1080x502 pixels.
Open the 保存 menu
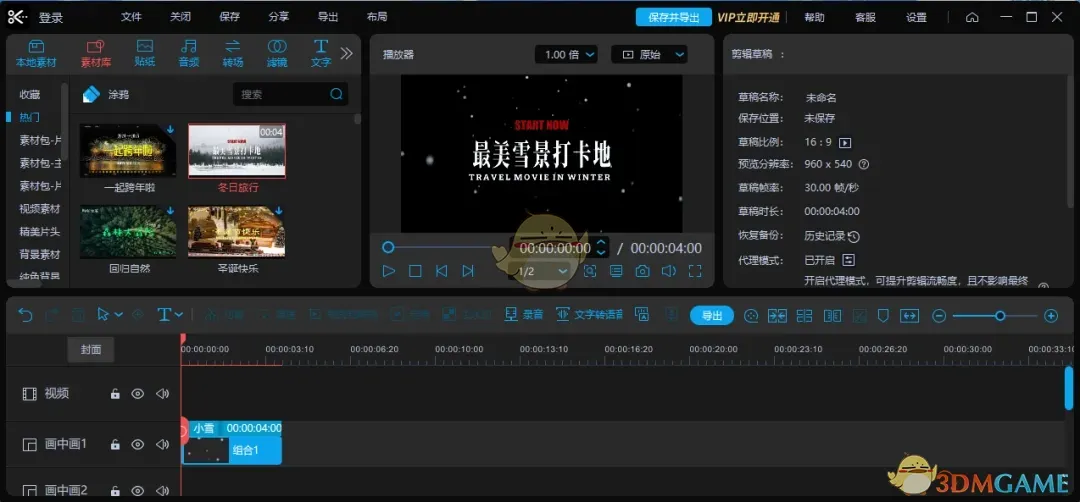(230, 17)
